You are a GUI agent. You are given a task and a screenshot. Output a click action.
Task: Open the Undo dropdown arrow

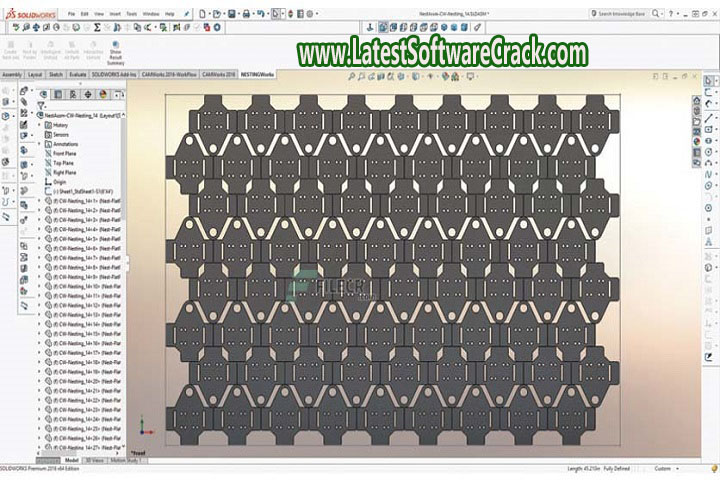[x=267, y=14]
